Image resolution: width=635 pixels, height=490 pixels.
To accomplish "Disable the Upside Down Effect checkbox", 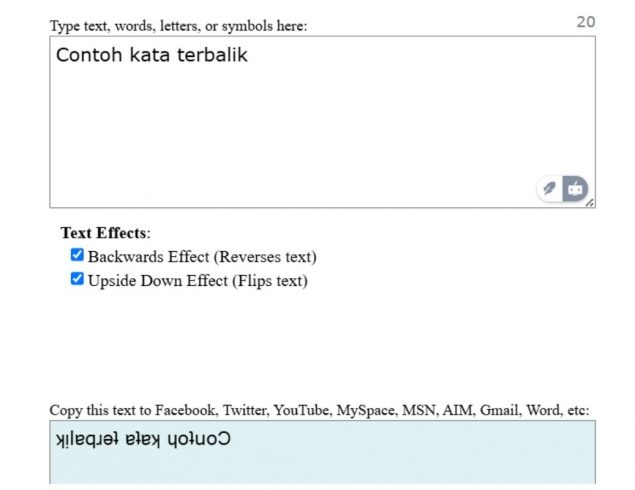I will pyautogui.click(x=77, y=280).
